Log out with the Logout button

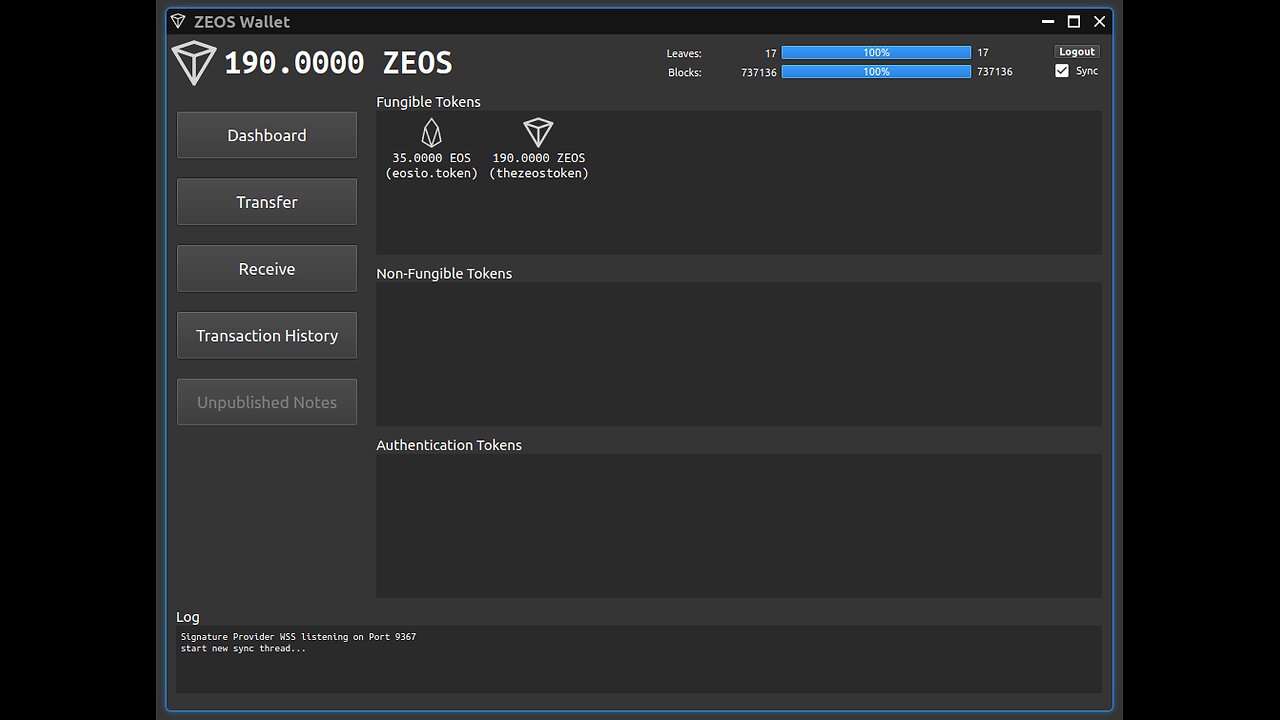1077,52
